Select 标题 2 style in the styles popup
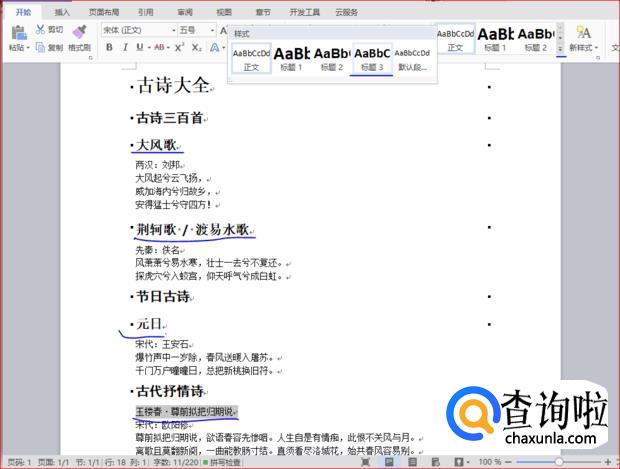The width and height of the screenshot is (620, 469). tap(331, 59)
